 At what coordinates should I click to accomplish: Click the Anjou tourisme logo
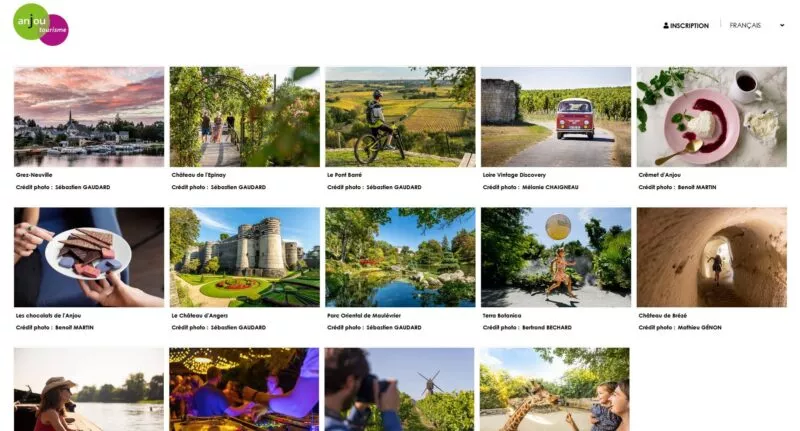[41, 24]
